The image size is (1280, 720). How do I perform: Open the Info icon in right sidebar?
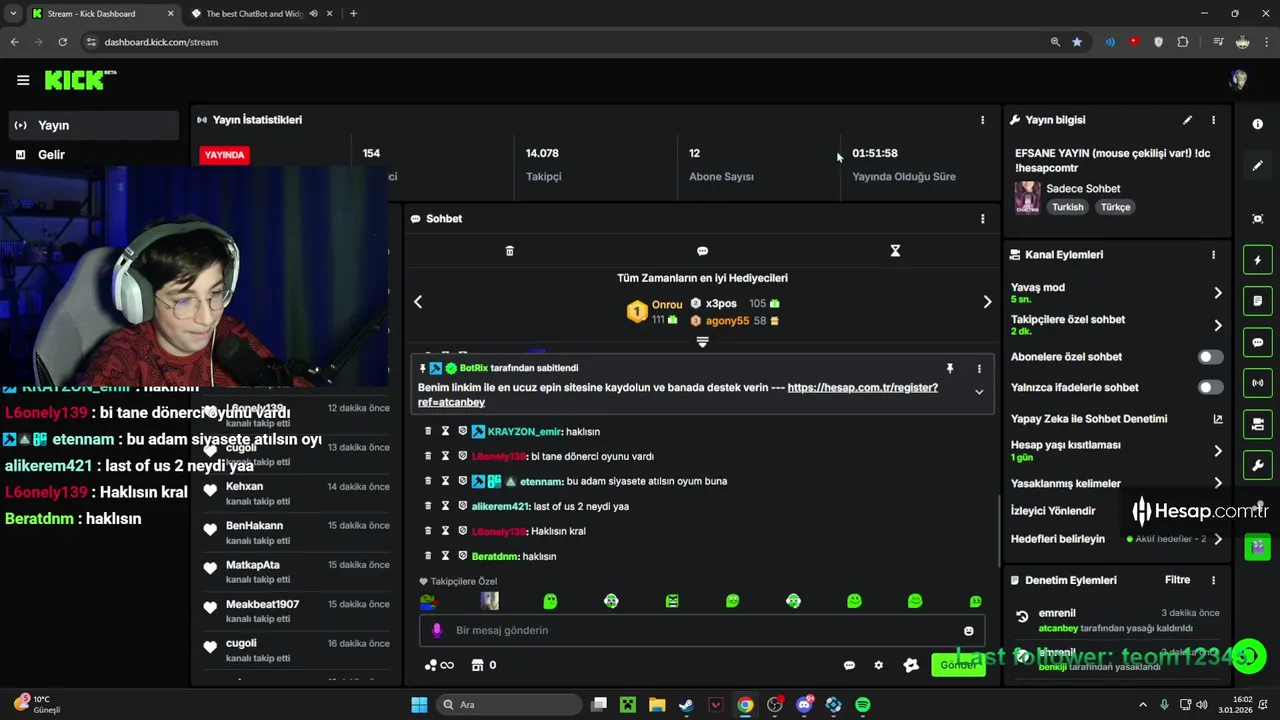(1258, 124)
